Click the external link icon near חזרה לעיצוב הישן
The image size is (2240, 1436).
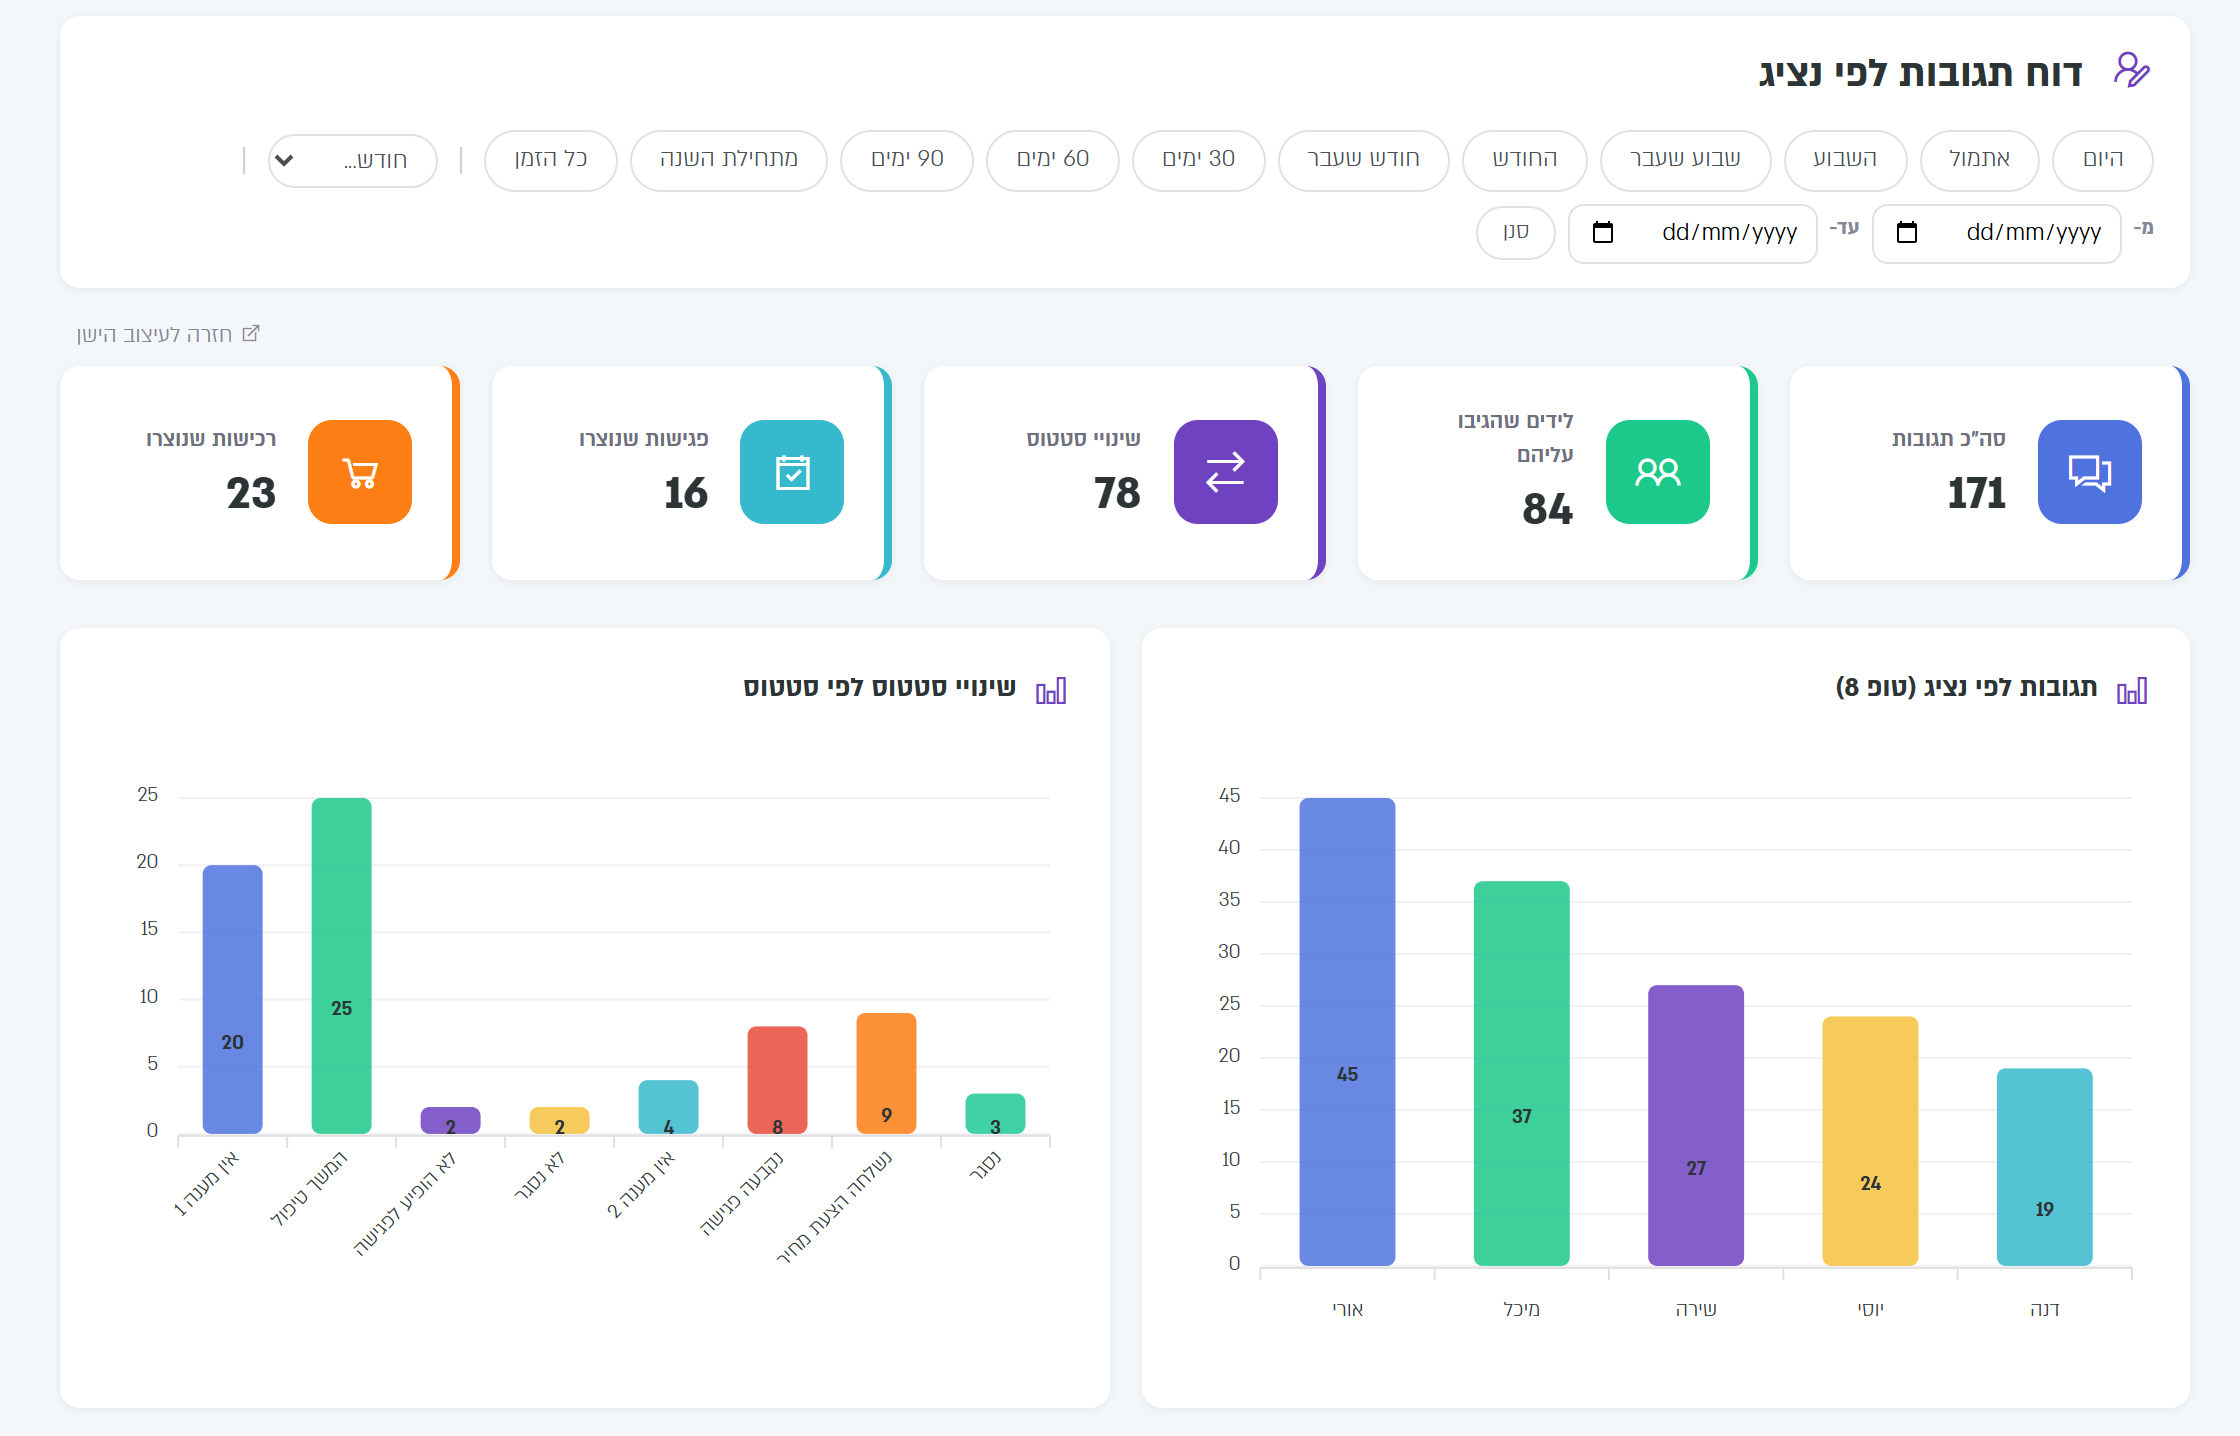(251, 333)
